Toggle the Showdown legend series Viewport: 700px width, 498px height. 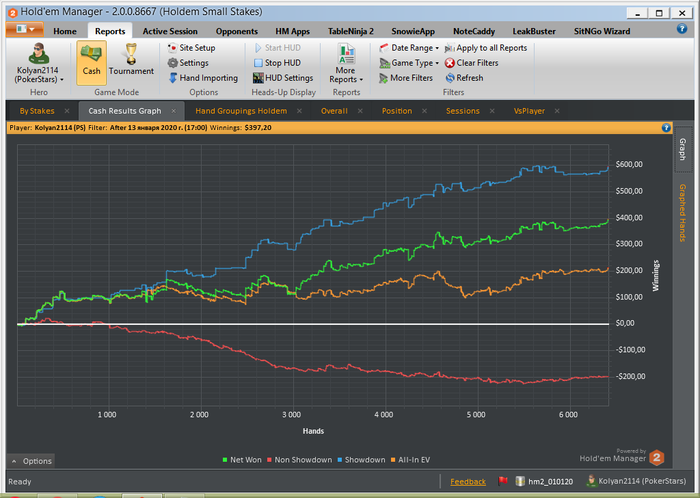coord(361,460)
